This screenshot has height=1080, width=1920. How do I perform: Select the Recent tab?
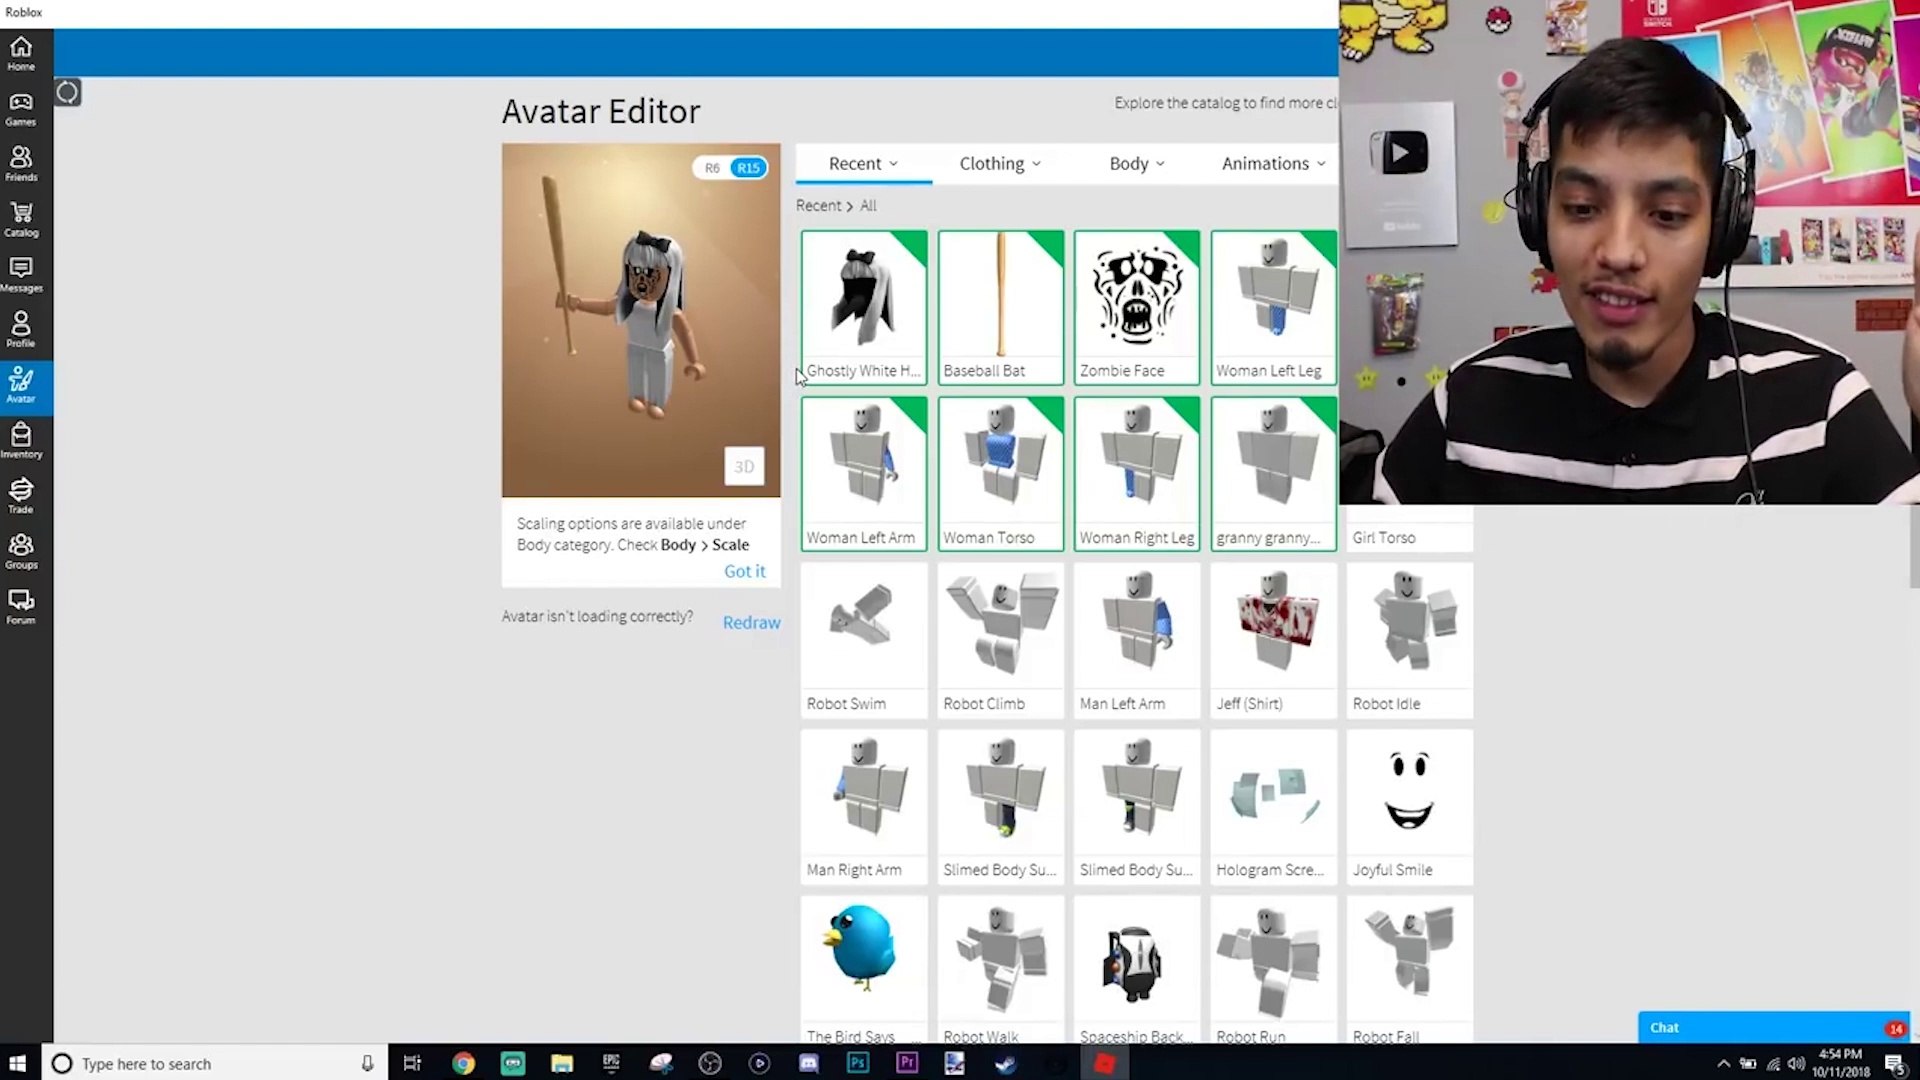tap(863, 163)
